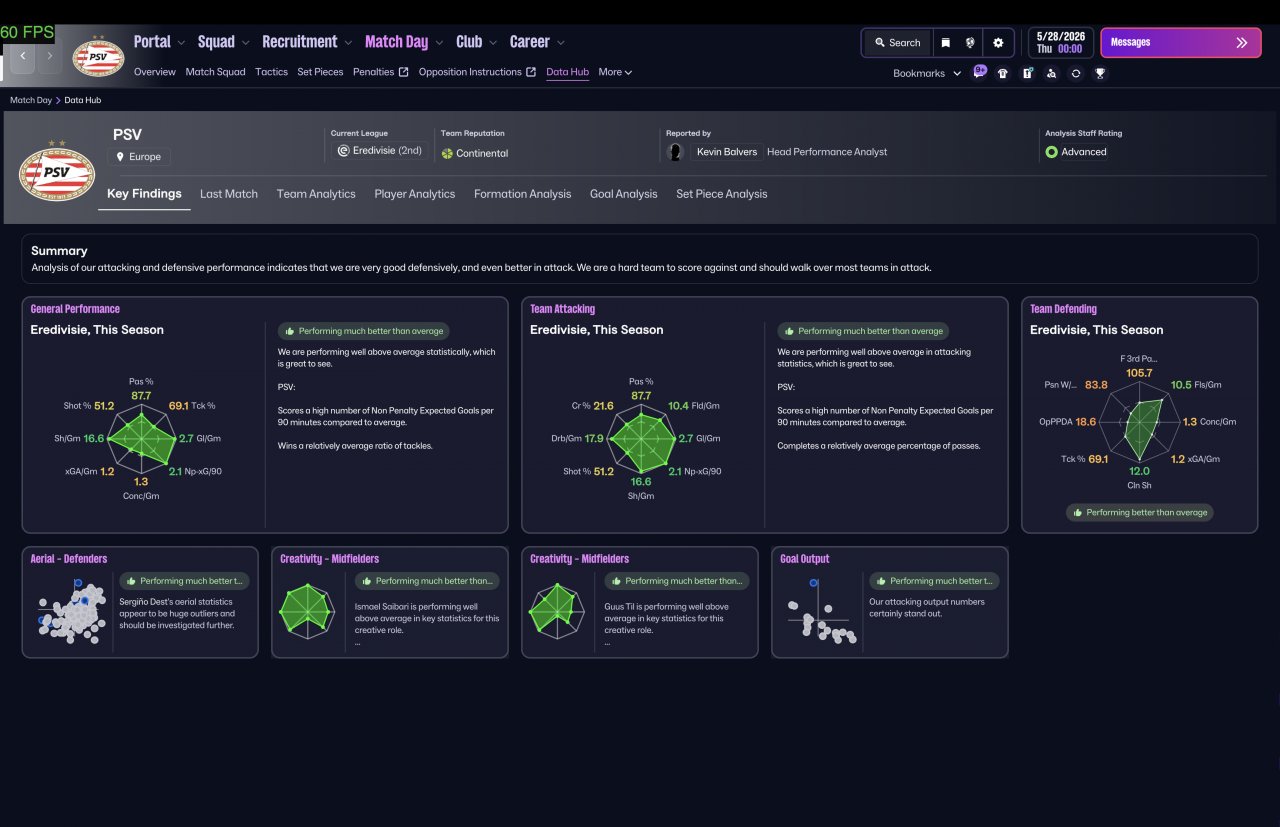Switch to the Key Findings tab

144,194
